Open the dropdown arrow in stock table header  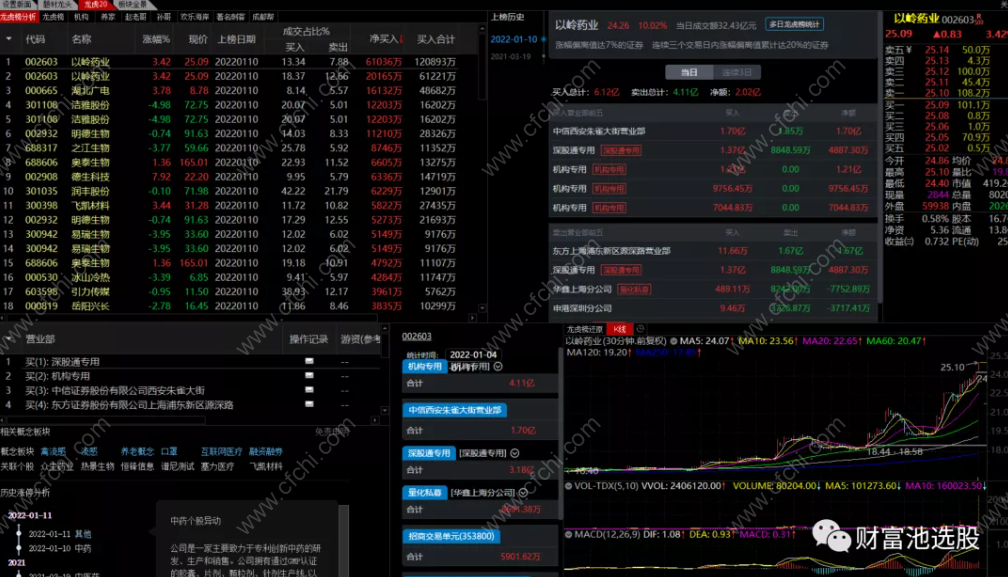coord(8,39)
